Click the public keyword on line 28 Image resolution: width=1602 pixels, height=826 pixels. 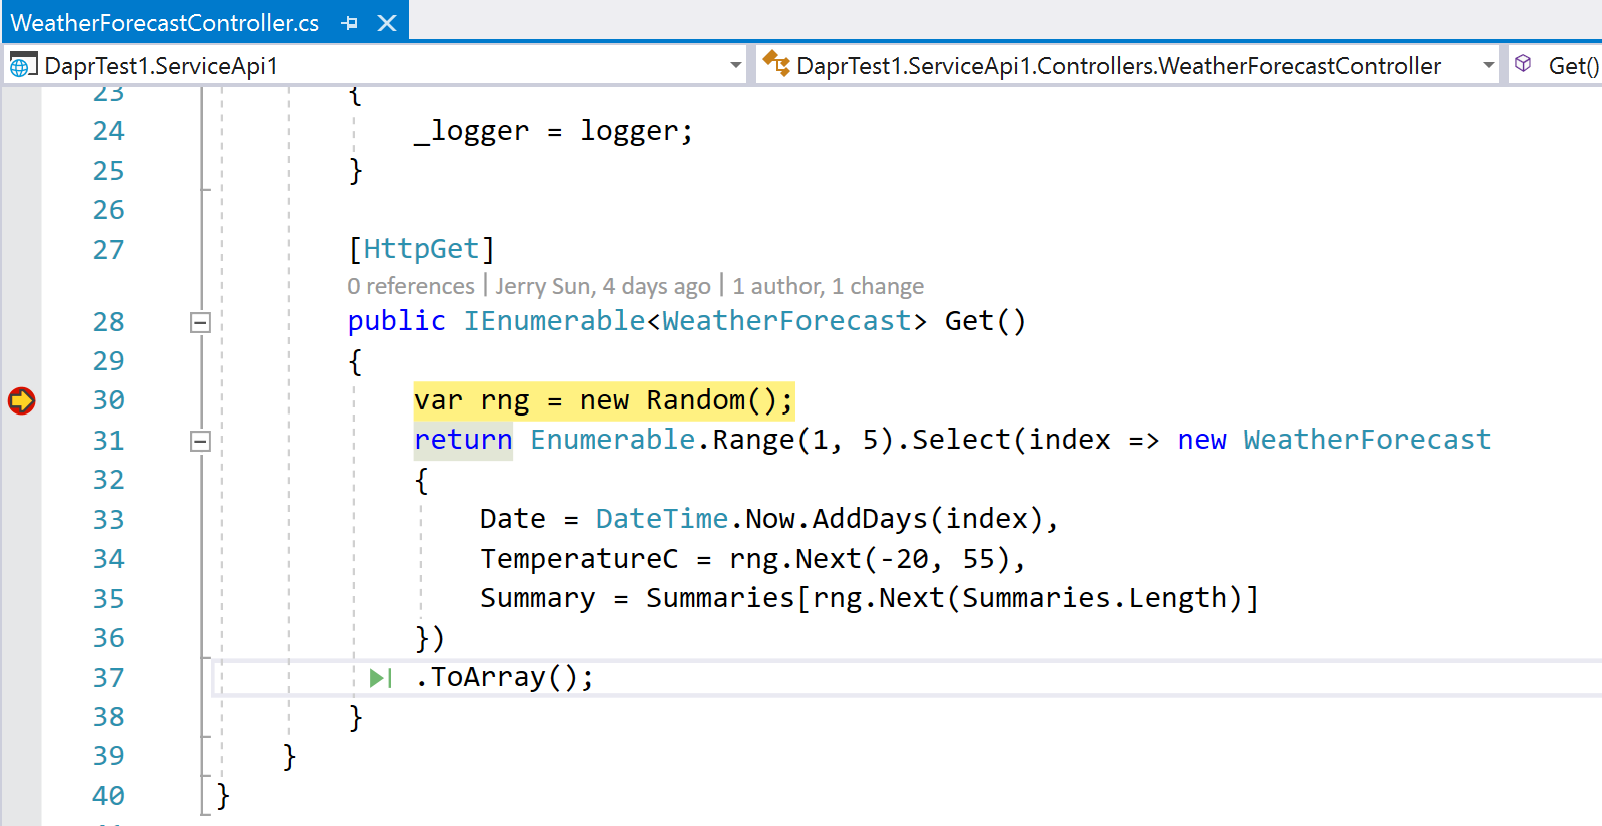pos(396,321)
